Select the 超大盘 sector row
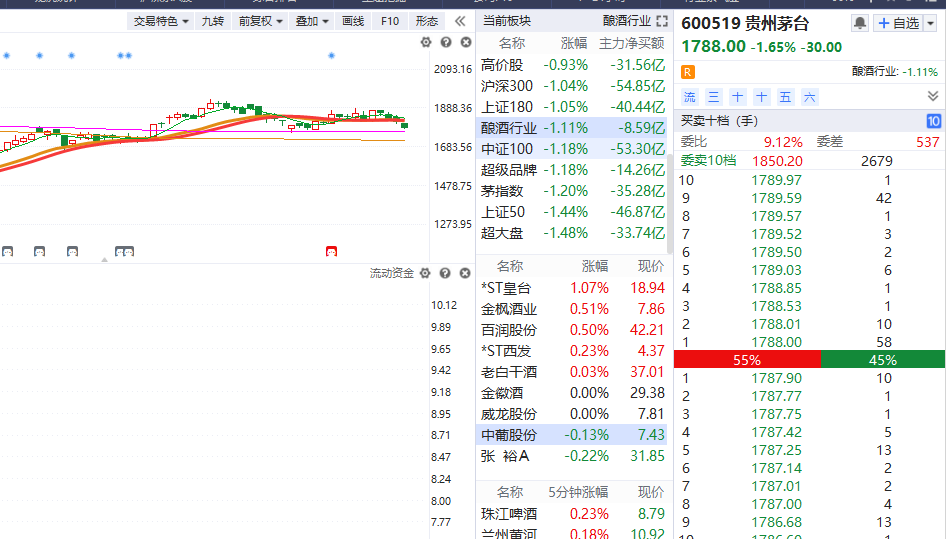The height and width of the screenshot is (539, 946). coord(572,233)
